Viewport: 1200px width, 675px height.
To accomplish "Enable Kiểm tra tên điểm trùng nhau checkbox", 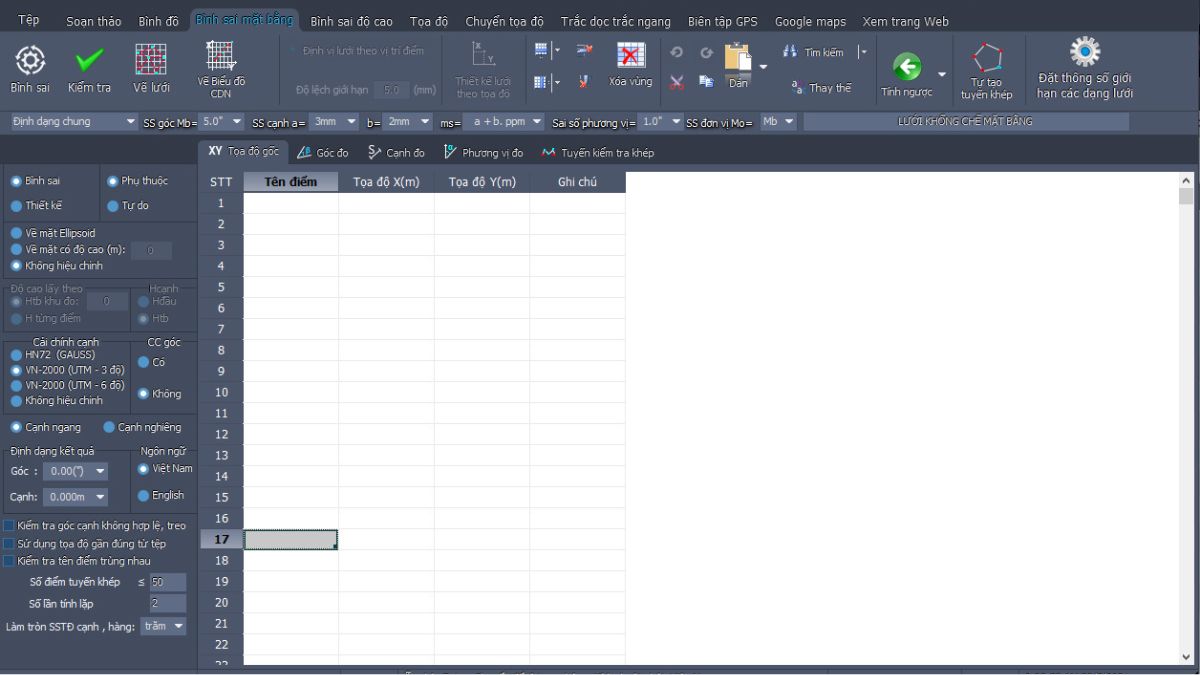I will pos(9,561).
